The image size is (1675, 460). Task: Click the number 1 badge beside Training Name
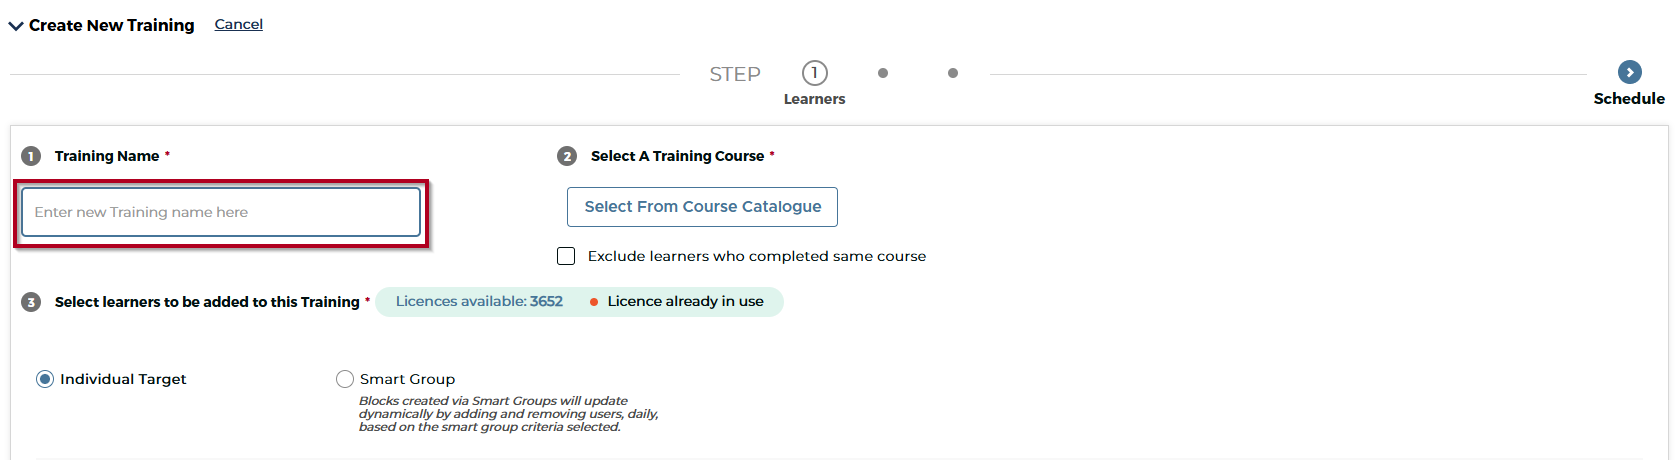point(31,156)
